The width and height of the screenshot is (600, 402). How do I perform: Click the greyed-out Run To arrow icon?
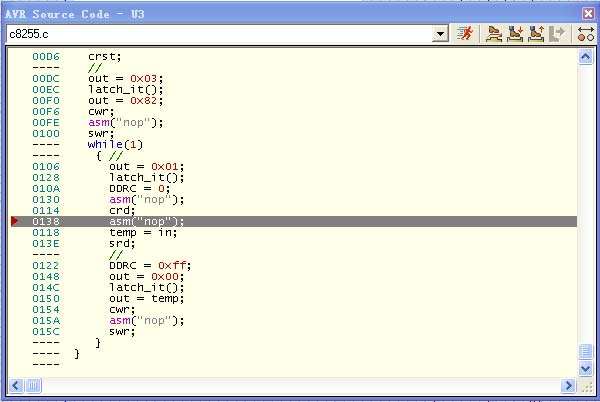click(558, 34)
